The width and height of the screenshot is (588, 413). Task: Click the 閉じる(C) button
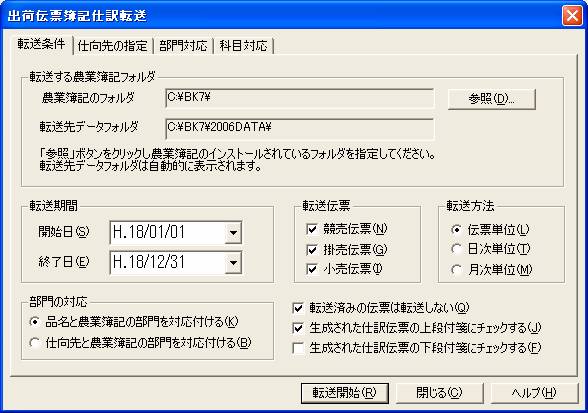click(x=439, y=393)
